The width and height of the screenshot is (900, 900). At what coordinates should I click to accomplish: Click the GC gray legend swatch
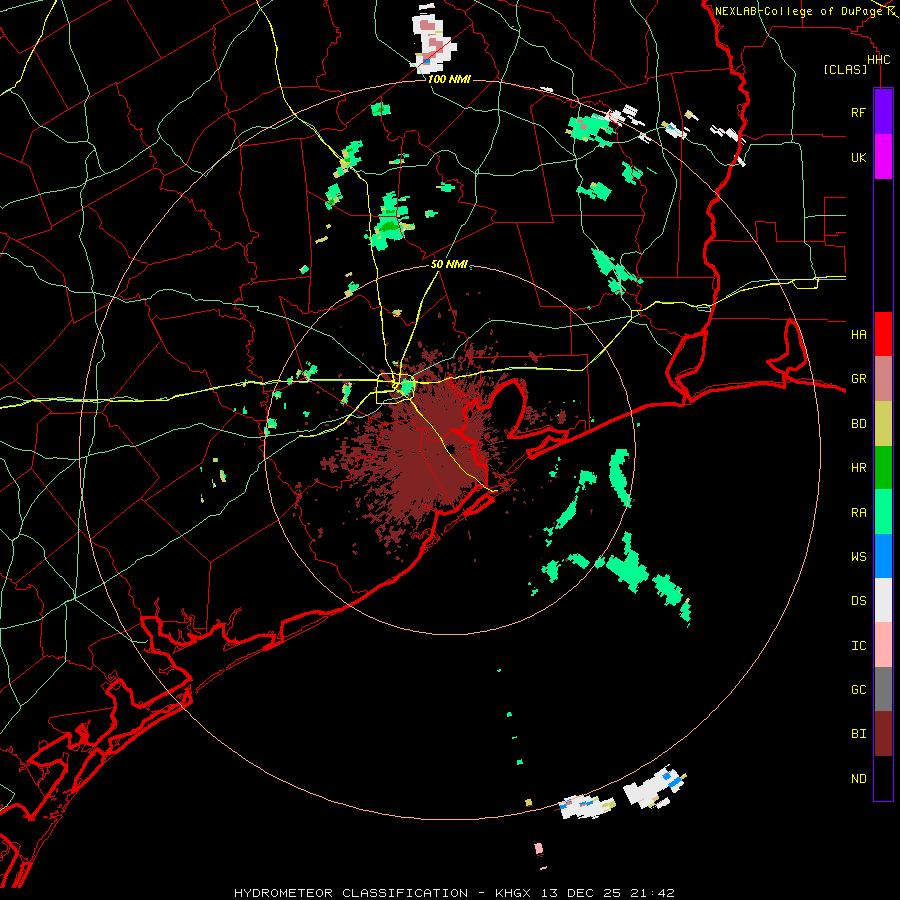click(x=883, y=689)
